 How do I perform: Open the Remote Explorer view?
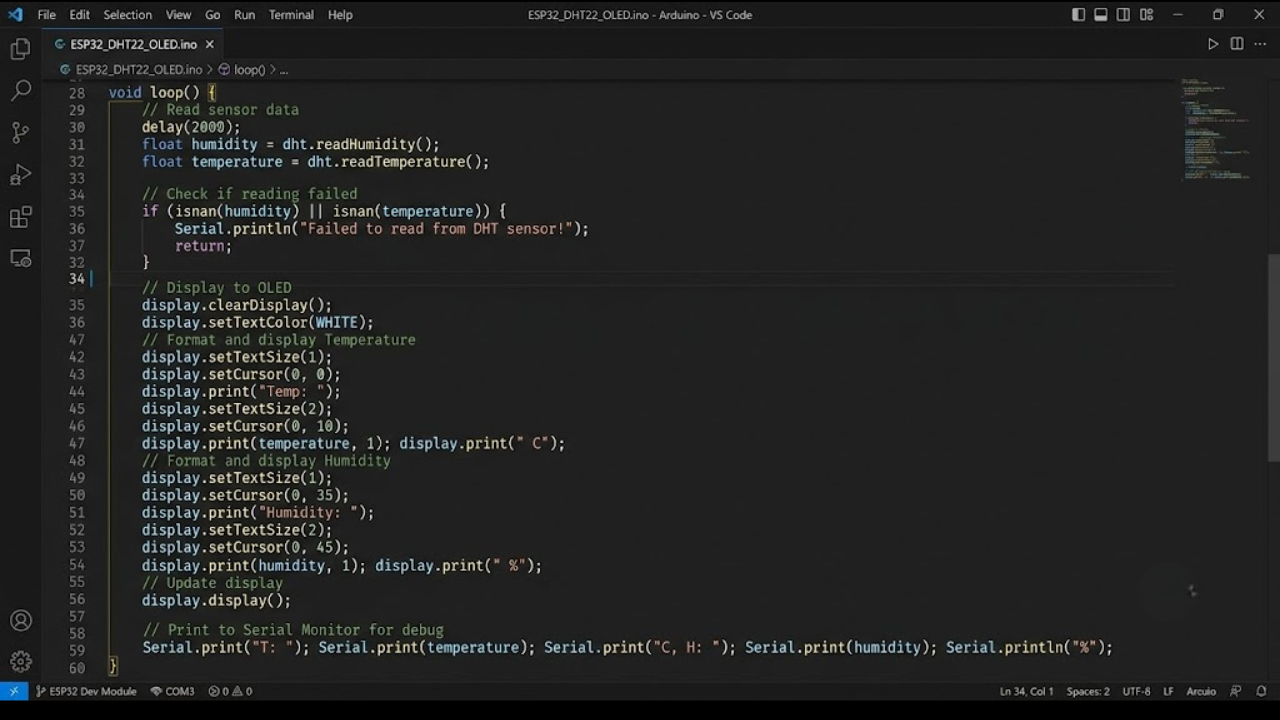coord(20,259)
